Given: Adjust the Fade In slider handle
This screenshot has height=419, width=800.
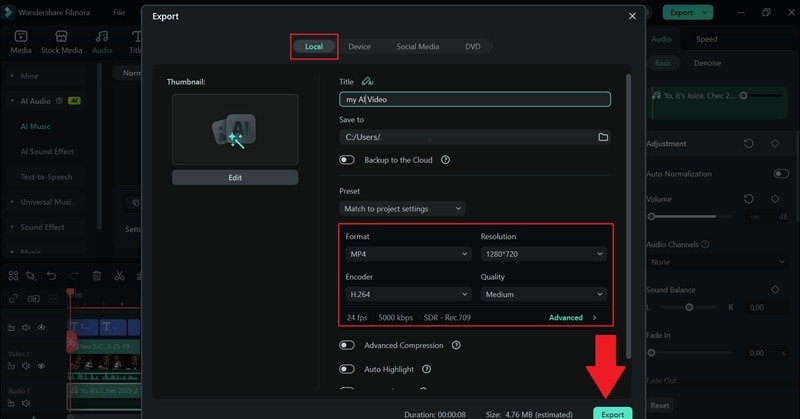Looking at the screenshot, I should point(652,353).
